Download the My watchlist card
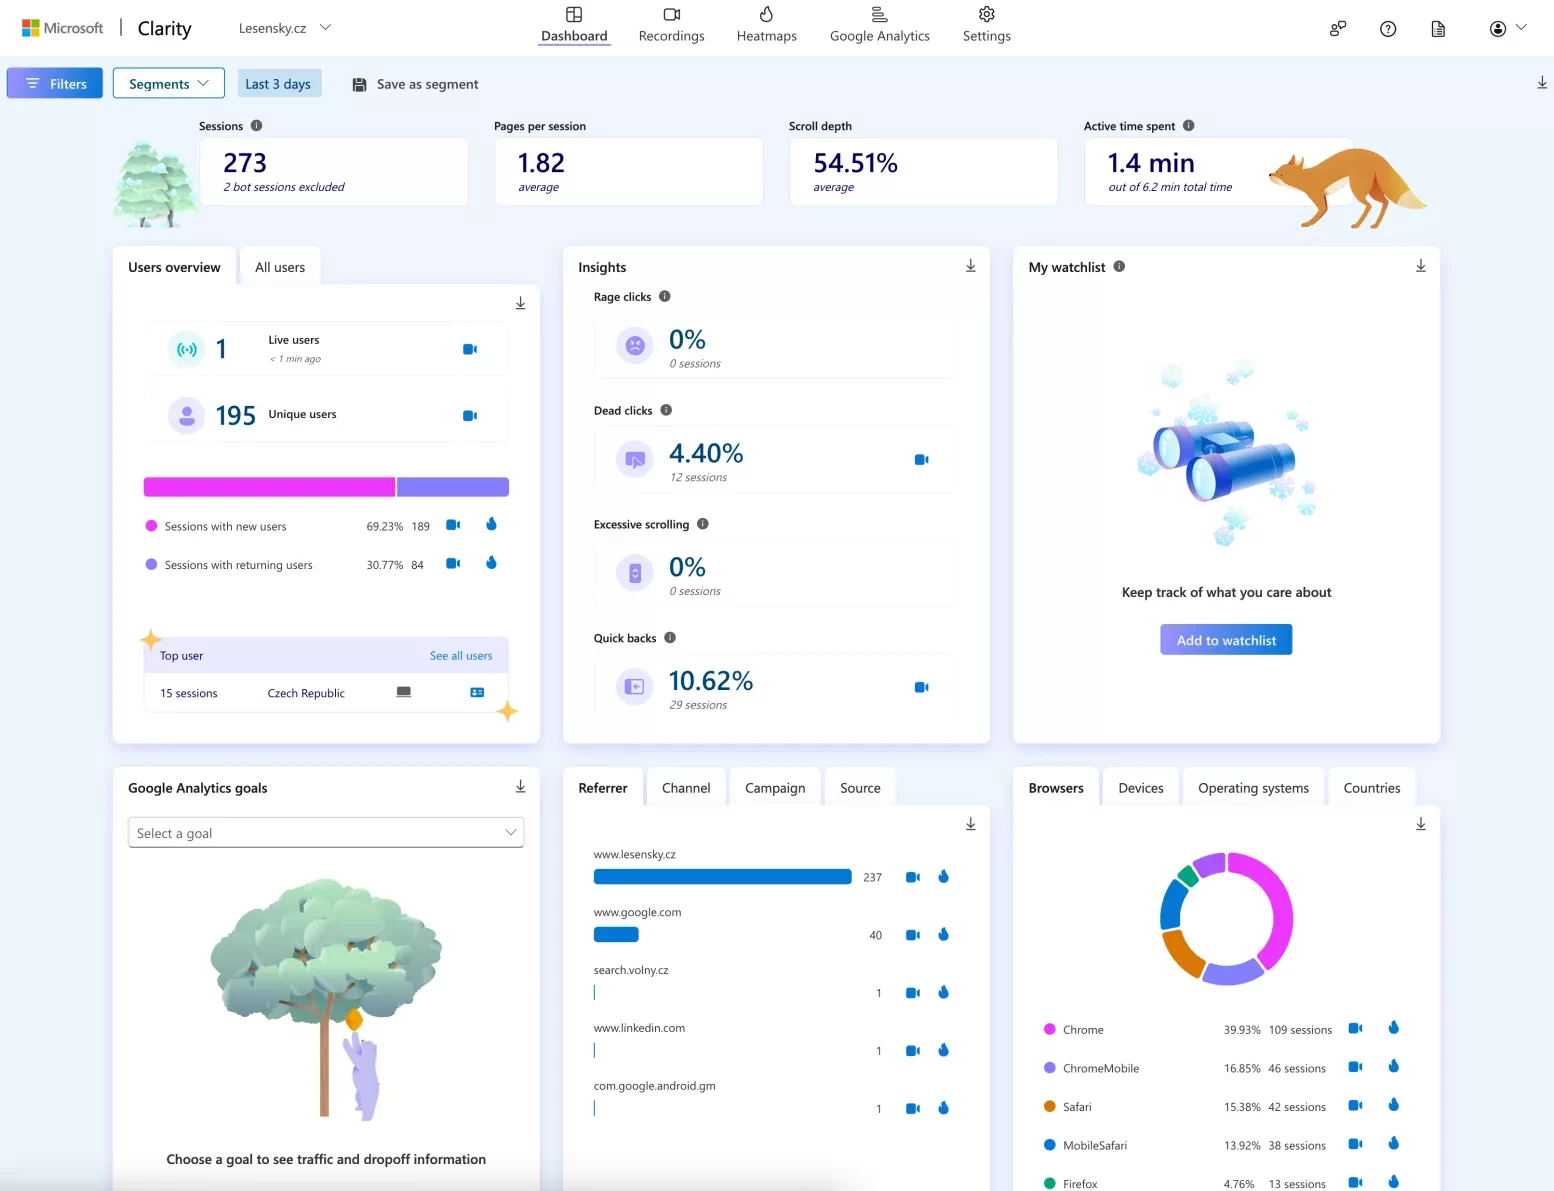 1420,266
